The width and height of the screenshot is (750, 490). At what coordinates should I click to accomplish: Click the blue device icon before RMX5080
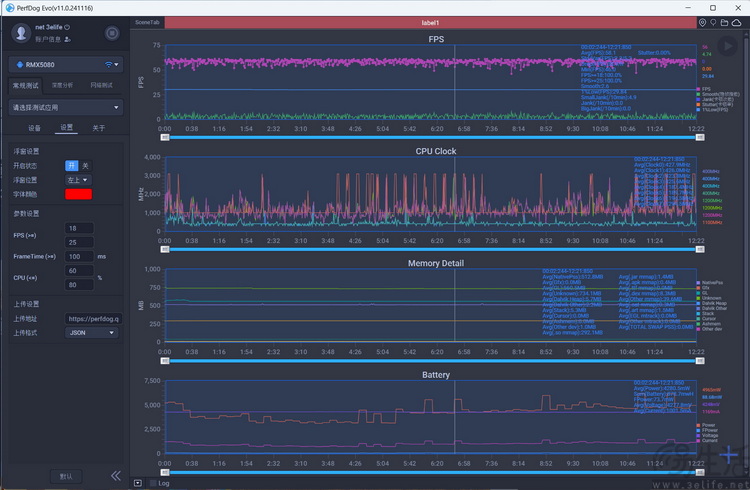tap(20, 65)
